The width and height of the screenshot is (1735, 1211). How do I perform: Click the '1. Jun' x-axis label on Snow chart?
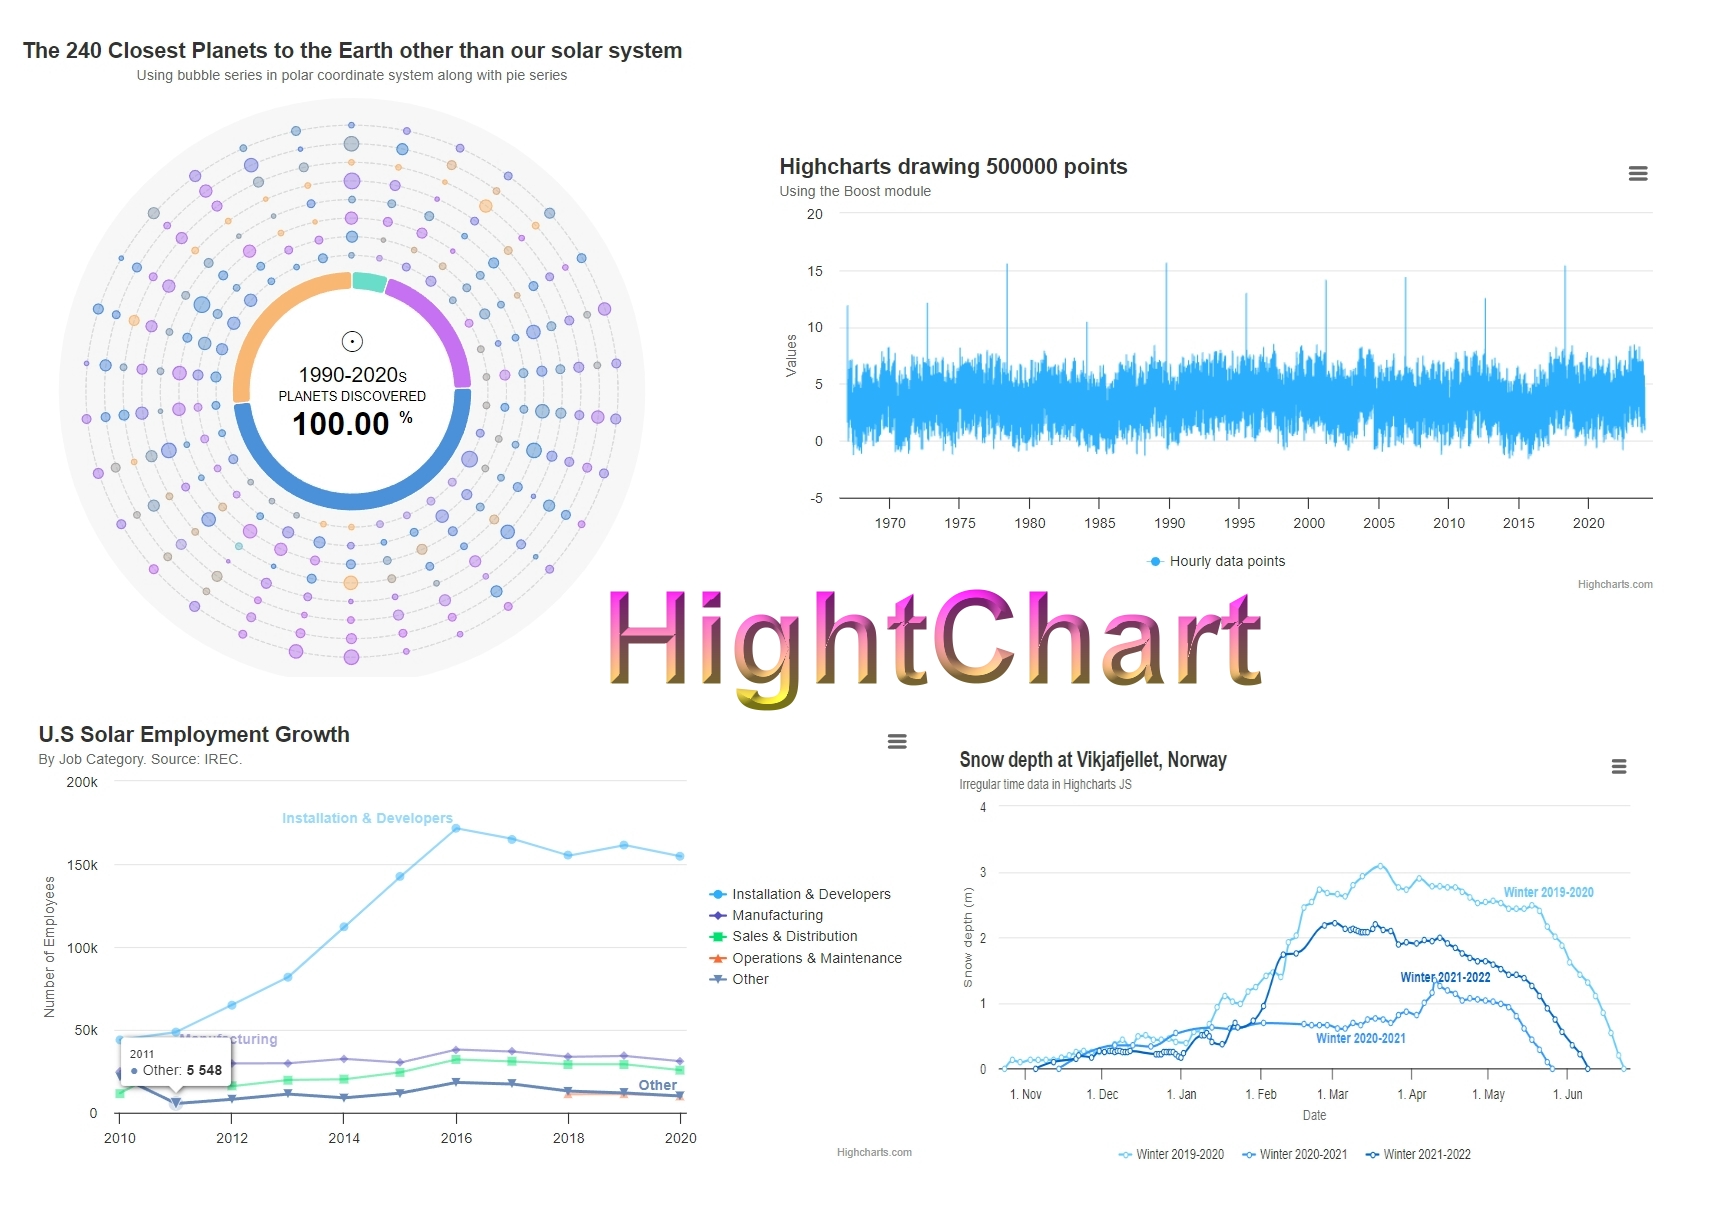[x=1567, y=1094]
